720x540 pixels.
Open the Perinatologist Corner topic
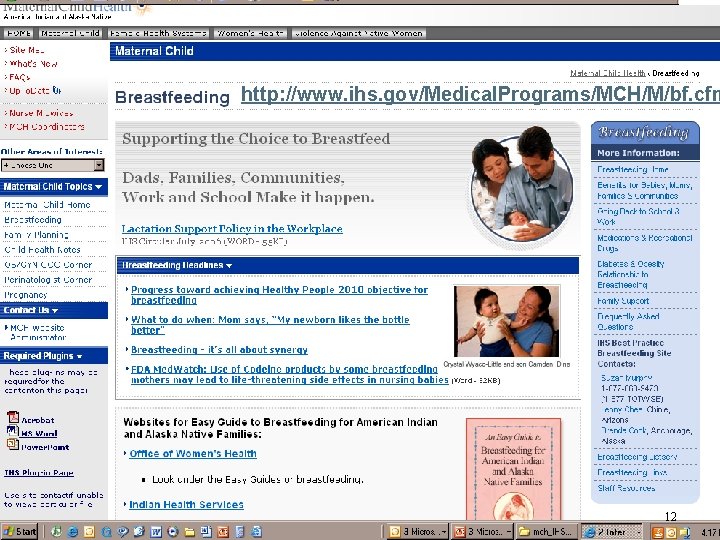click(x=48, y=280)
